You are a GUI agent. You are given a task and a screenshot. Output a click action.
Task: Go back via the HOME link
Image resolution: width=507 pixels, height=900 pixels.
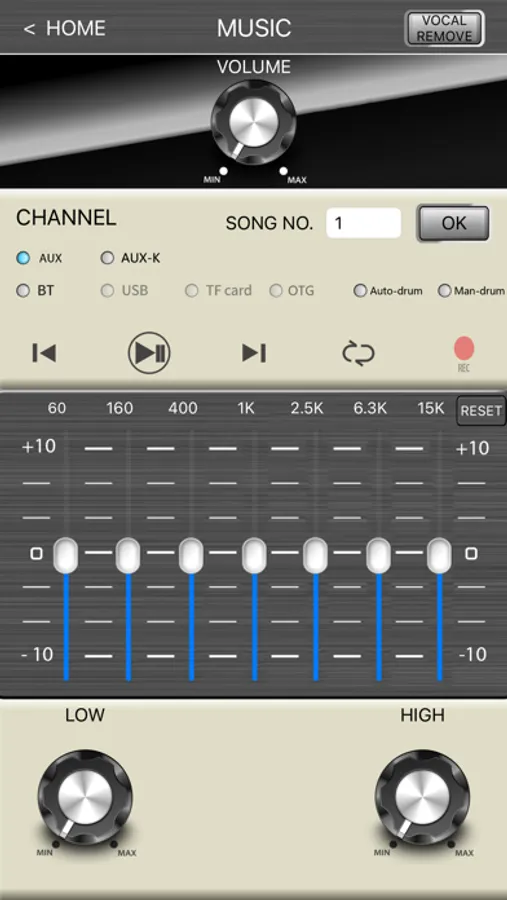tap(64, 28)
